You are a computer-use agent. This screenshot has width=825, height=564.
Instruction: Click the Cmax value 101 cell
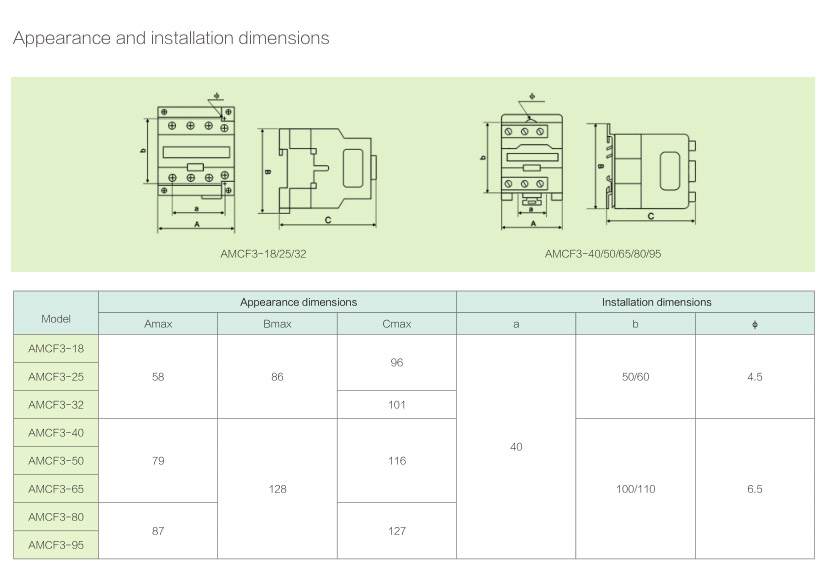[396, 405]
